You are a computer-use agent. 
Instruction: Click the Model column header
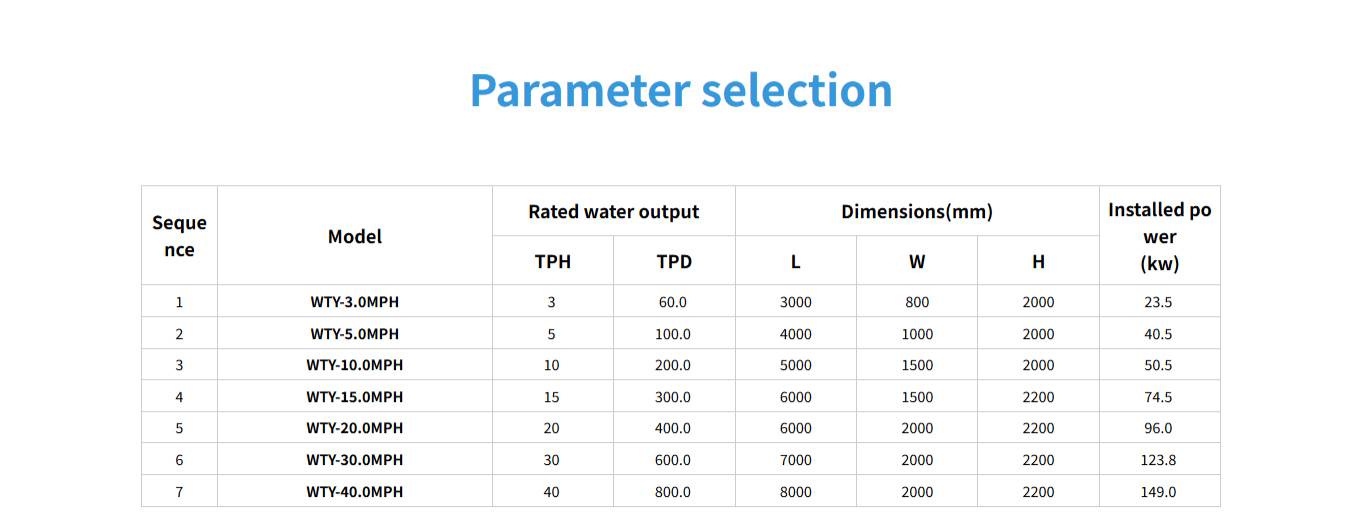[x=355, y=237]
